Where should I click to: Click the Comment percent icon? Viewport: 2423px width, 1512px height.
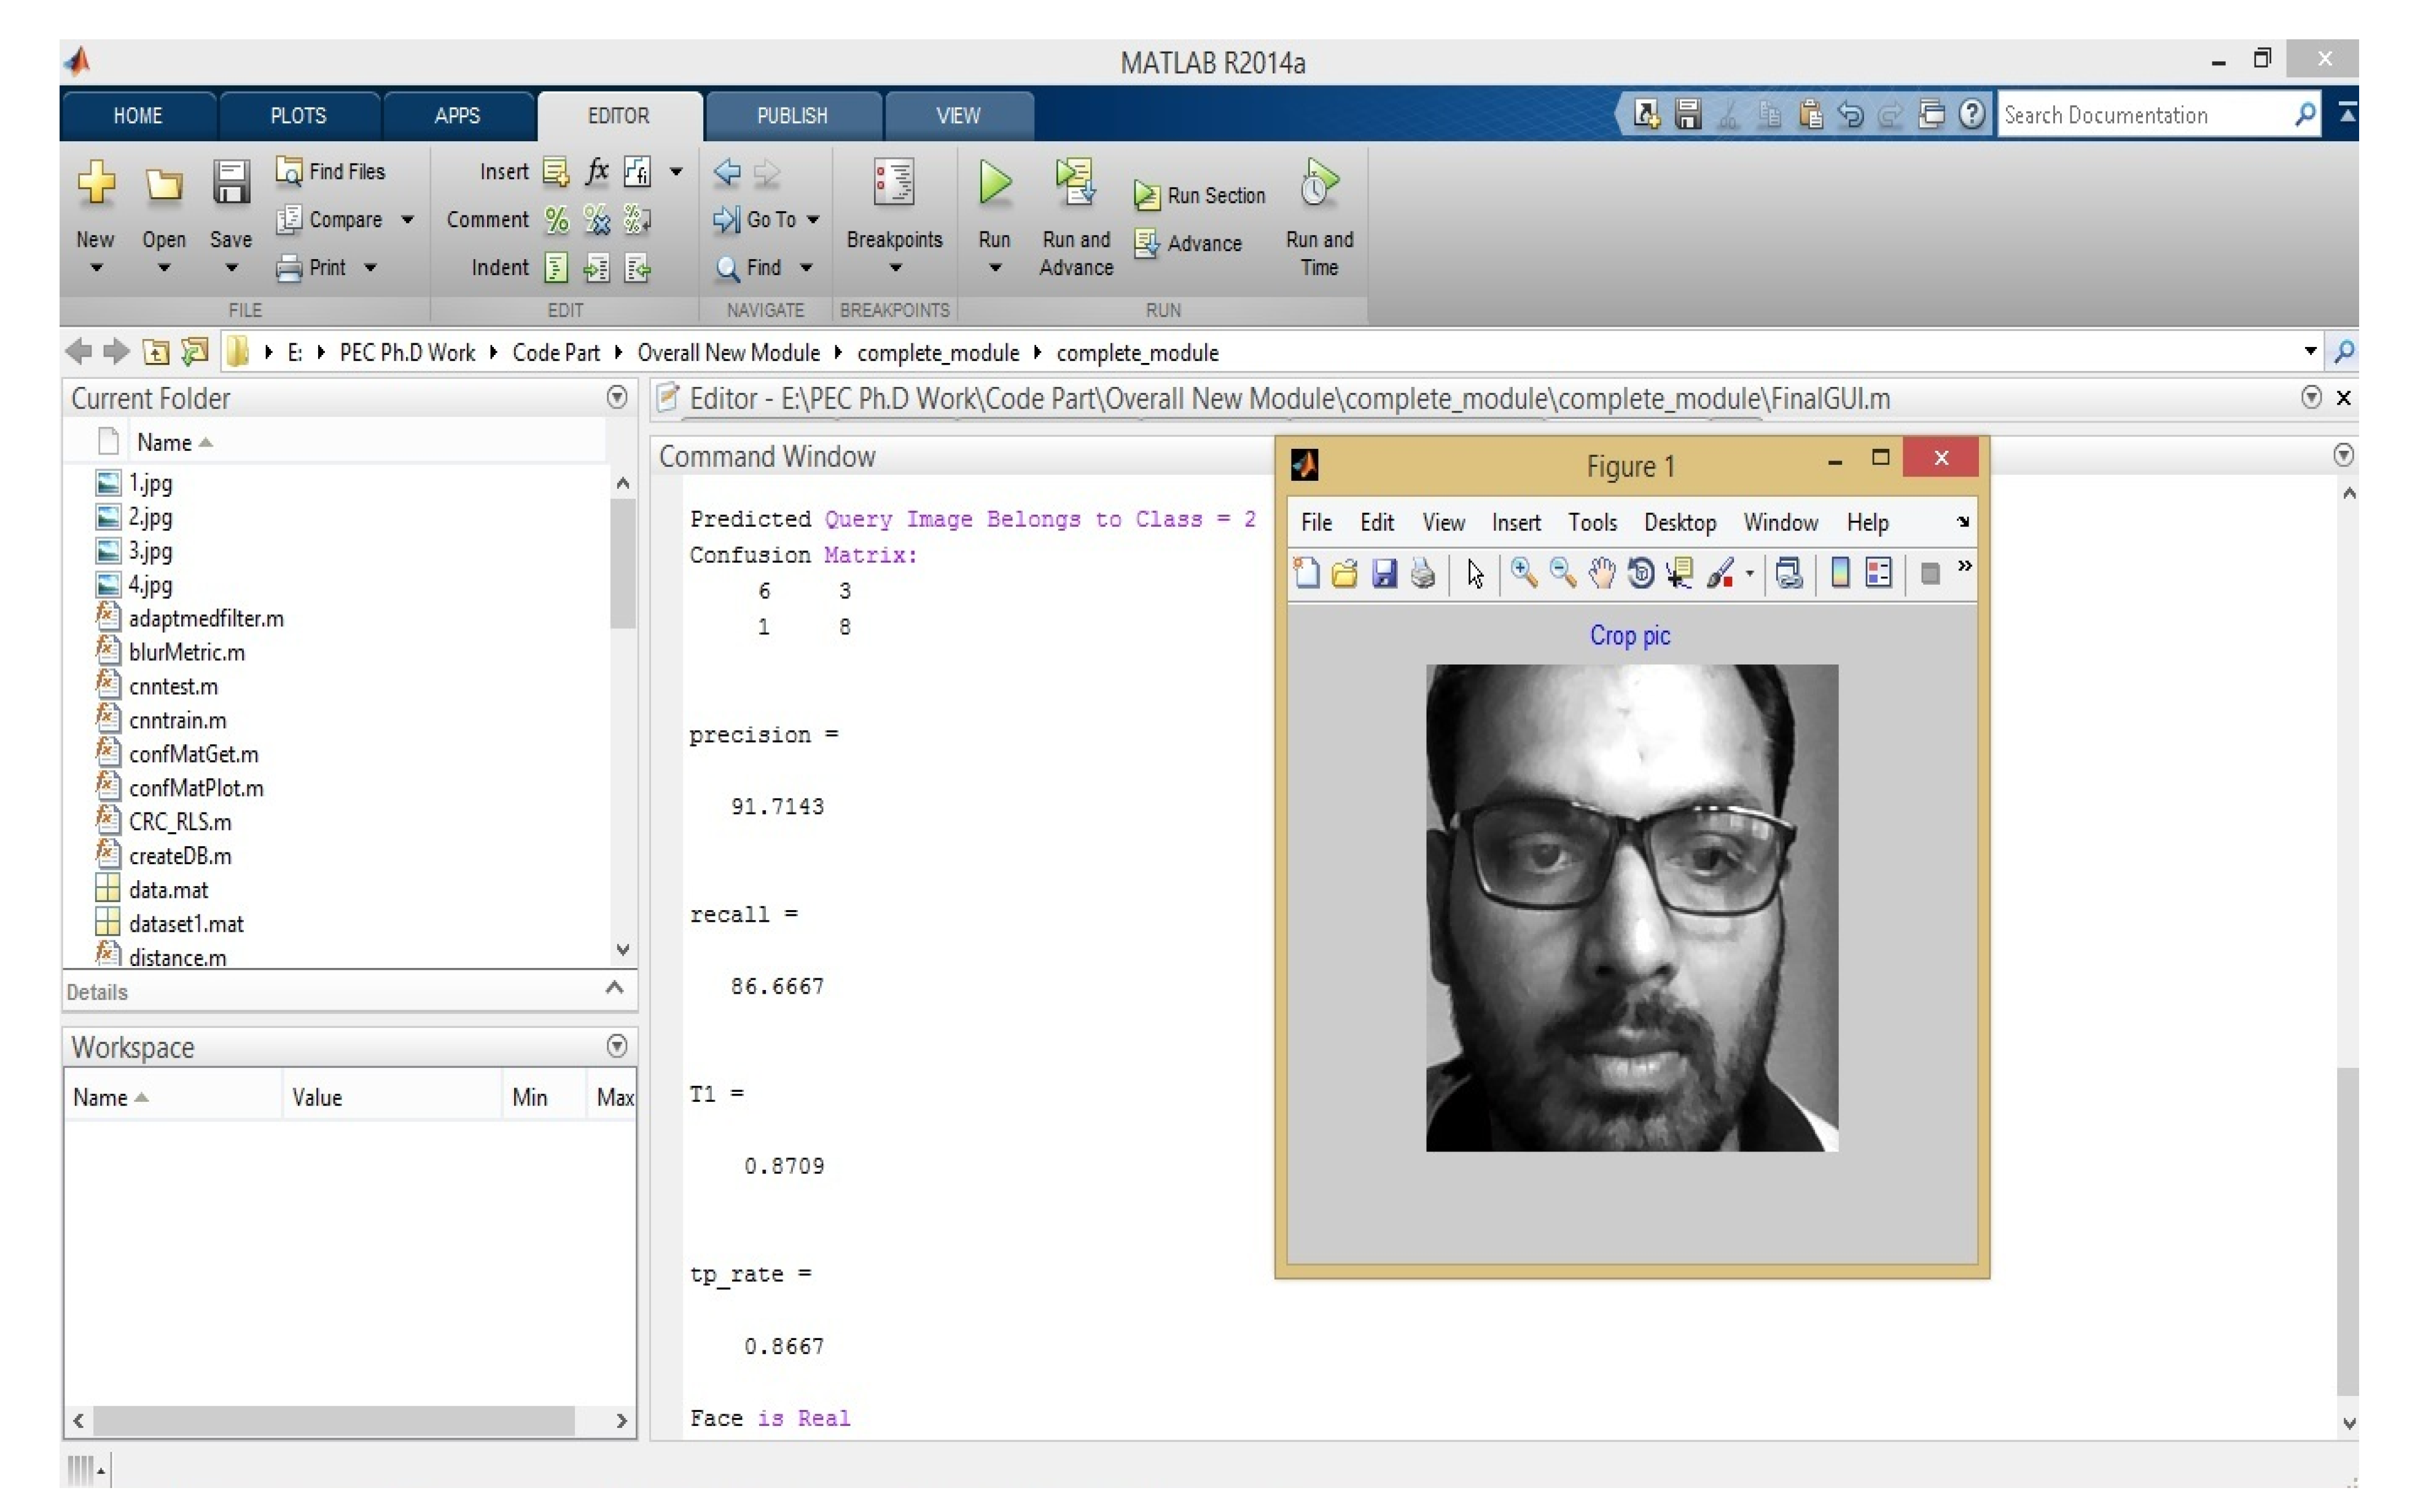point(557,220)
